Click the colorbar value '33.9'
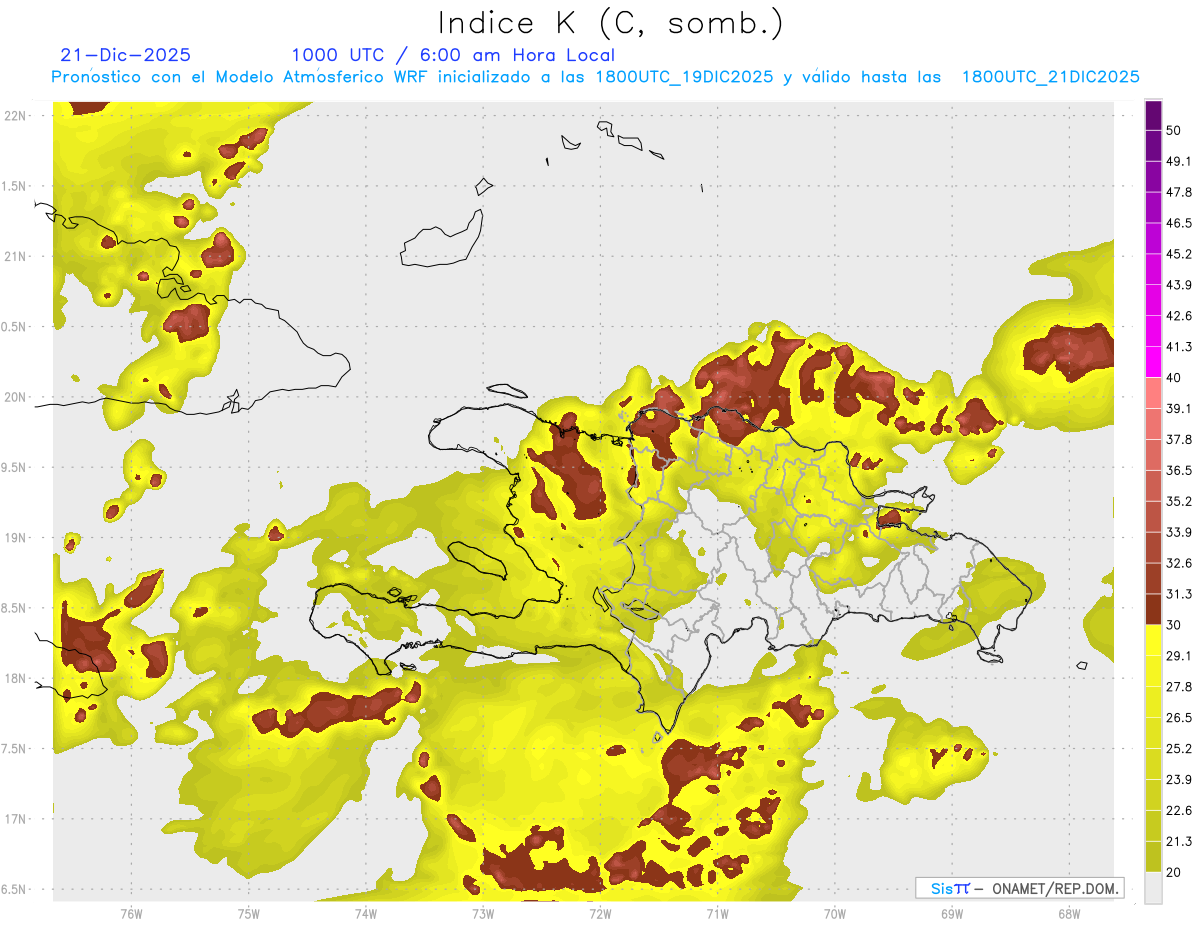This screenshot has width=1200, height=927. [1180, 532]
